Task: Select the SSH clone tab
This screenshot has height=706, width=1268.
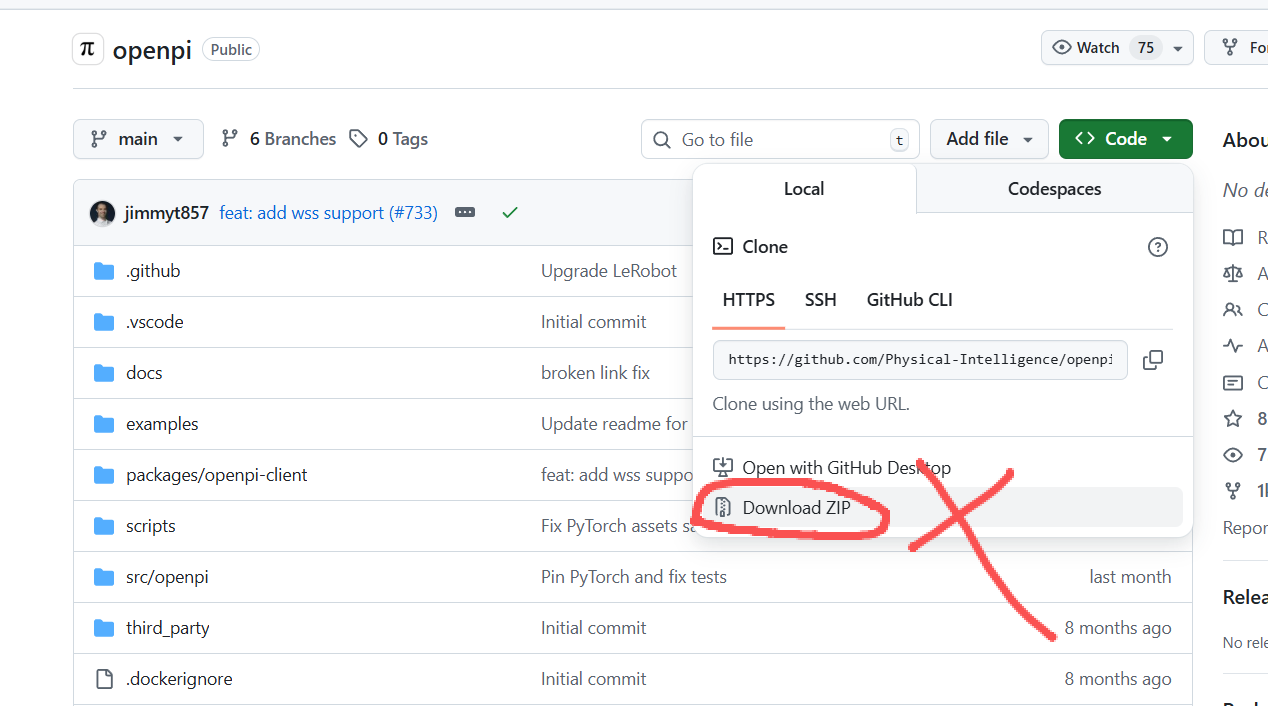Action: 820,300
